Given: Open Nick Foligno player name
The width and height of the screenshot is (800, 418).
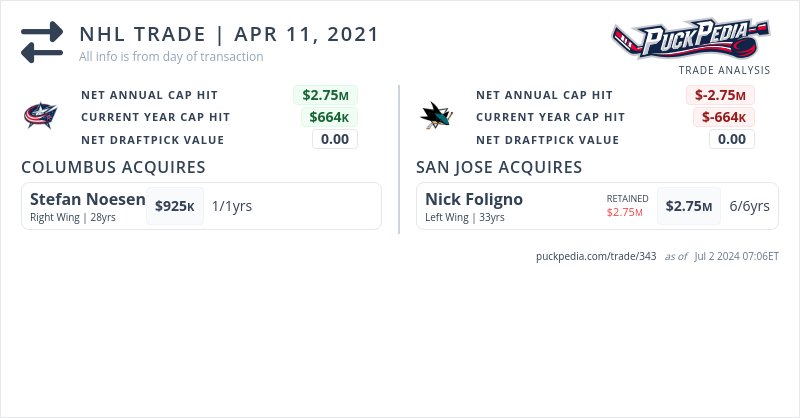Looking at the screenshot, I should click(474, 199).
